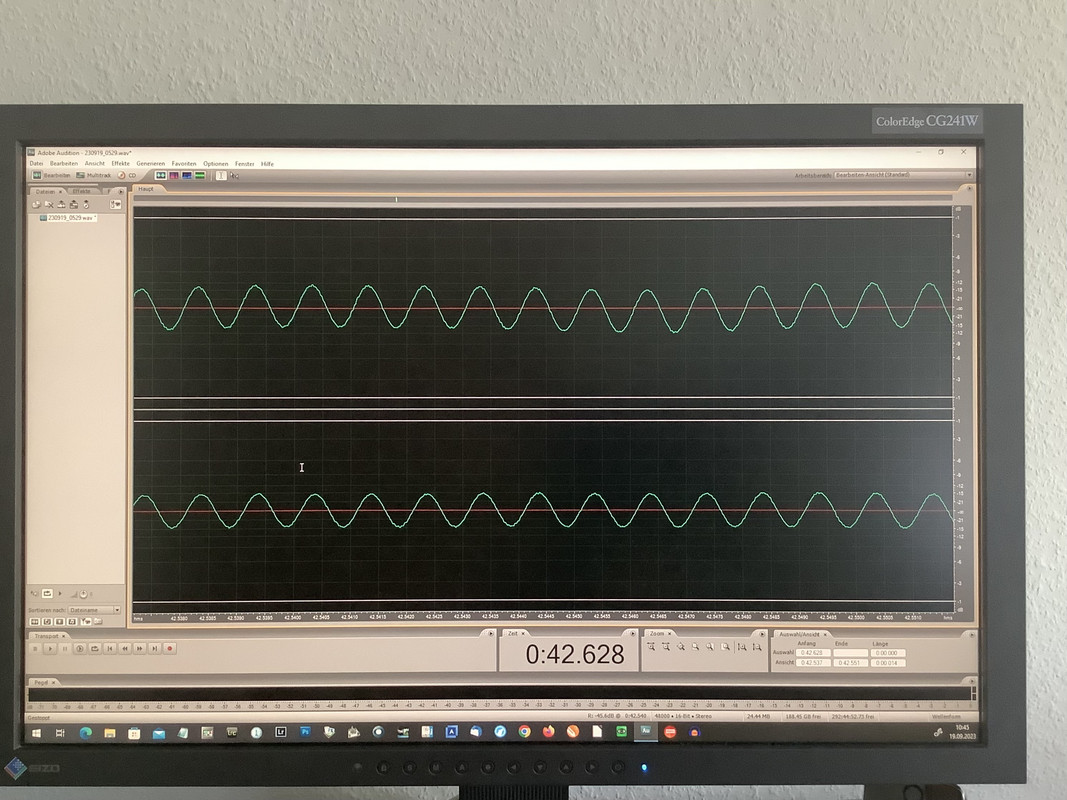
Task: Go to beginning transport button
Action: click(x=110, y=649)
